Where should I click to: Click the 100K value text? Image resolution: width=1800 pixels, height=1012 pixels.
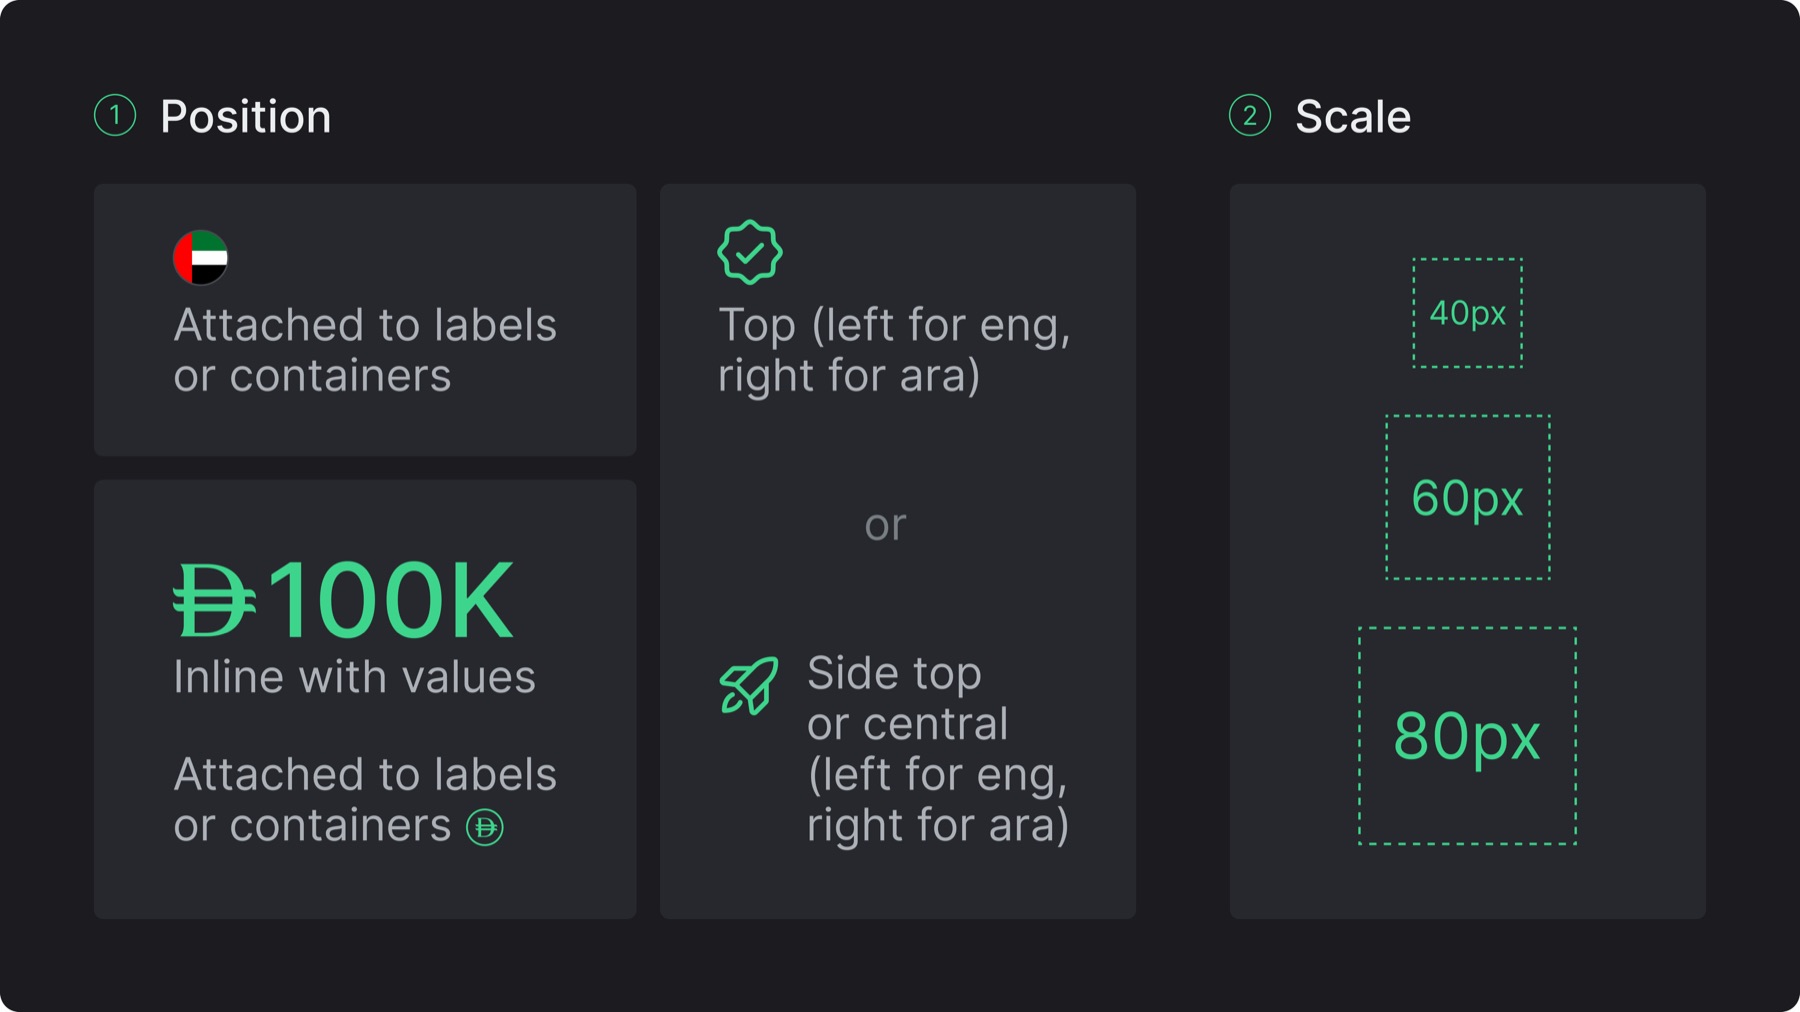pos(390,600)
